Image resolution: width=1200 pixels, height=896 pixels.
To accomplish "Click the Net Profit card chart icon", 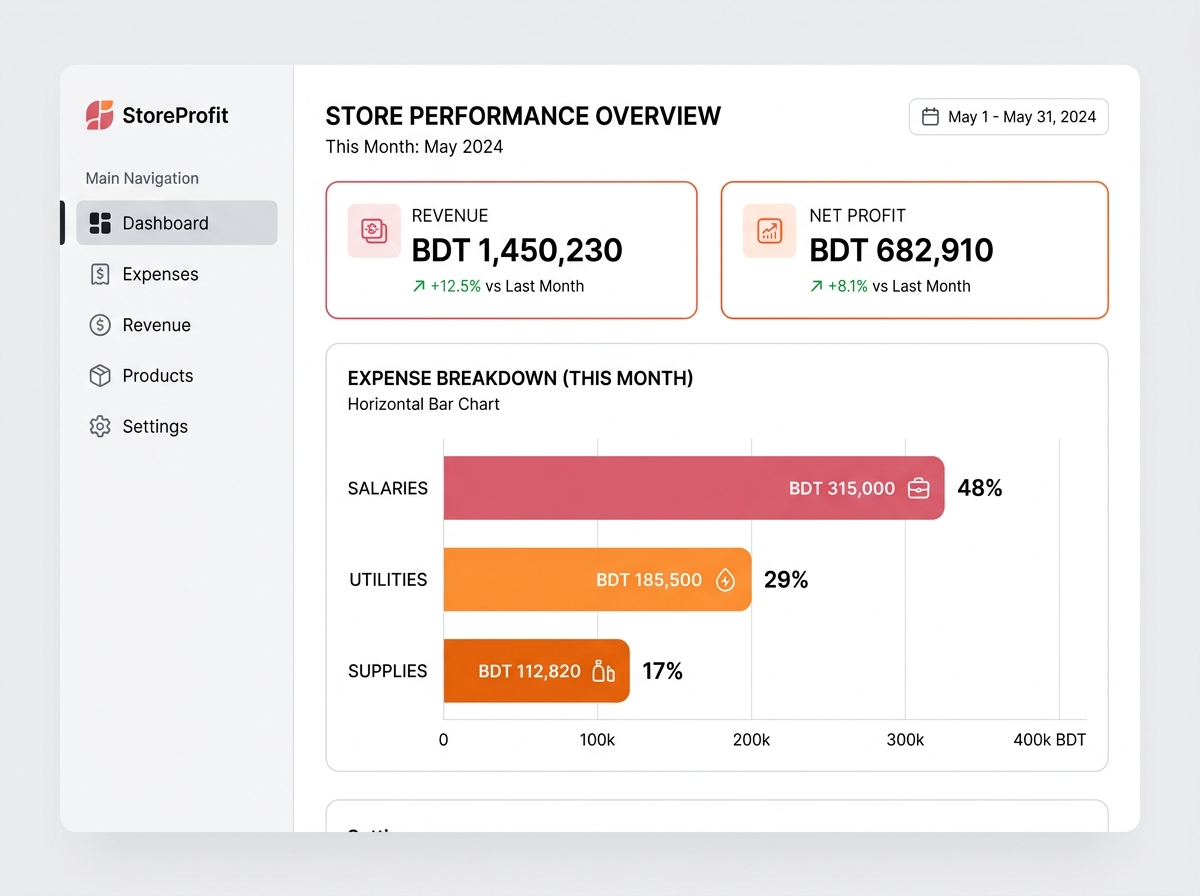I will click(769, 231).
